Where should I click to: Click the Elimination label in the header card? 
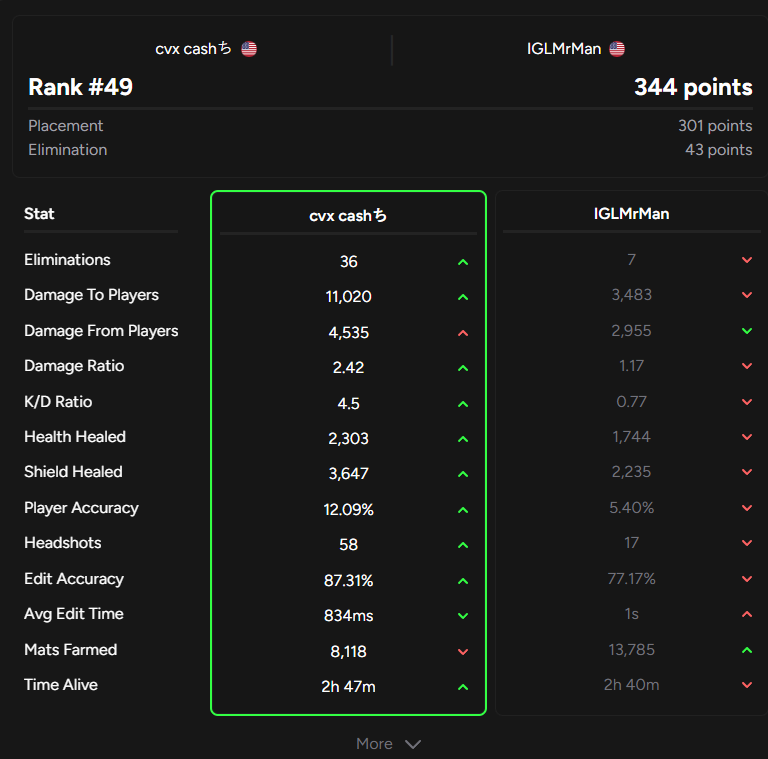pos(68,150)
